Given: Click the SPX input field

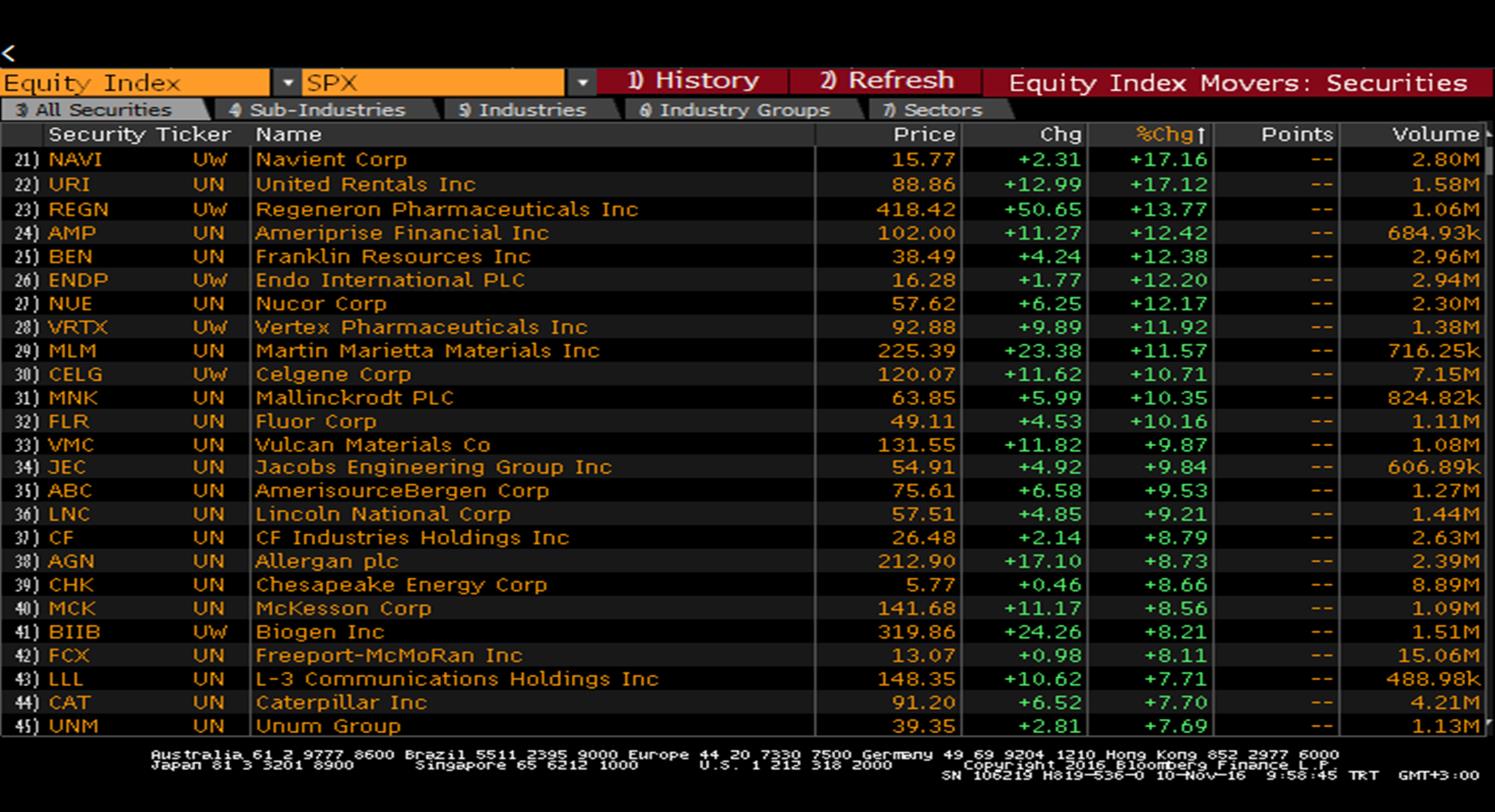Looking at the screenshot, I should [434, 82].
